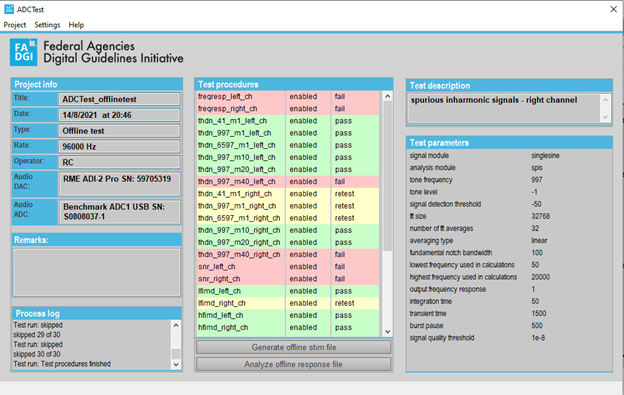Click the Title field ADCTest_offlinetest

coord(119,99)
